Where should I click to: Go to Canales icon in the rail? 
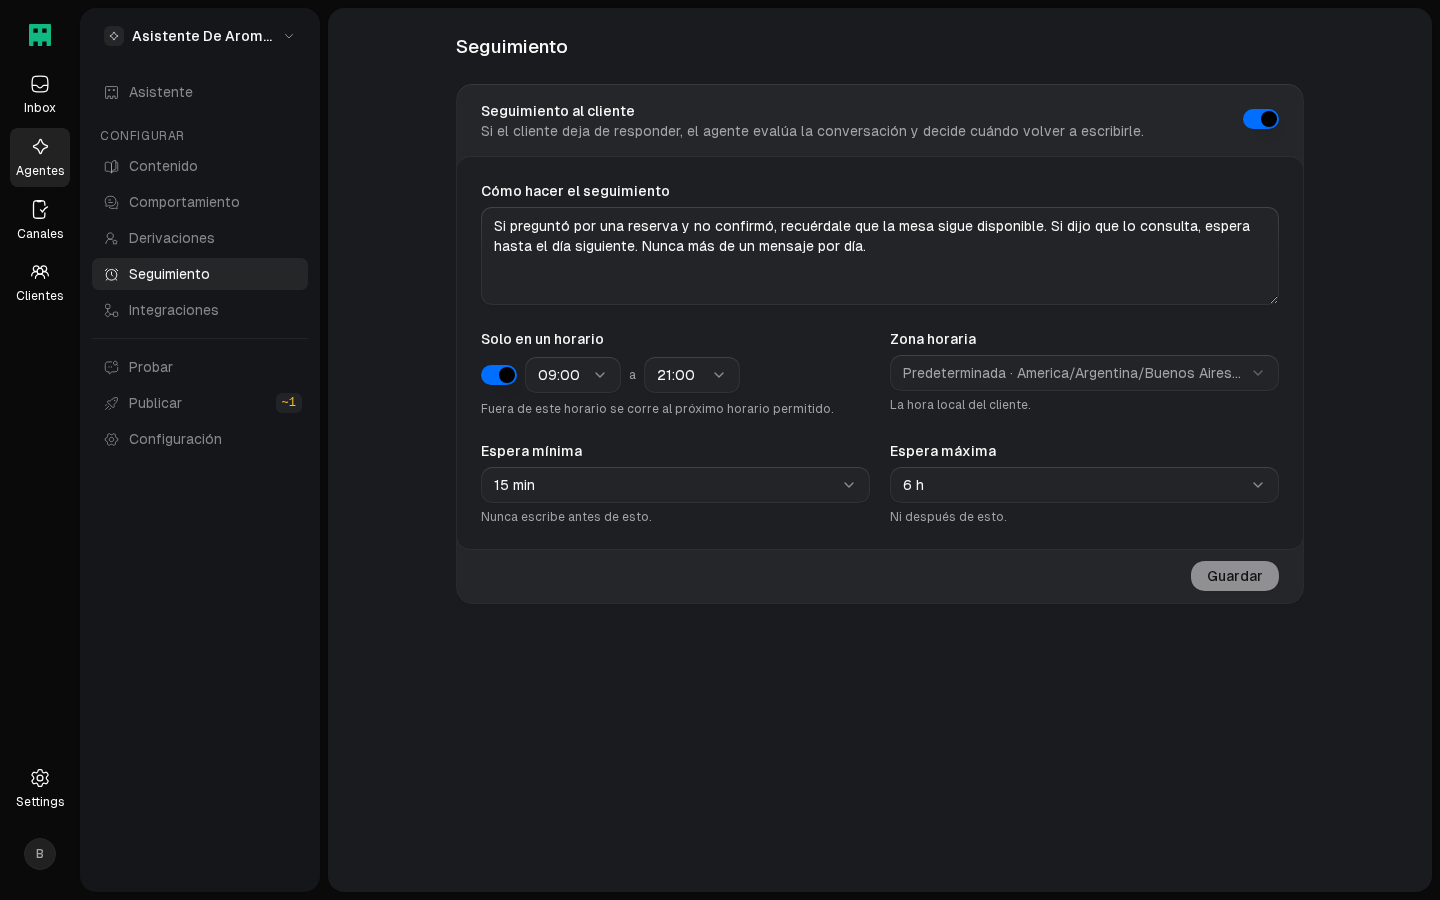pos(40,210)
